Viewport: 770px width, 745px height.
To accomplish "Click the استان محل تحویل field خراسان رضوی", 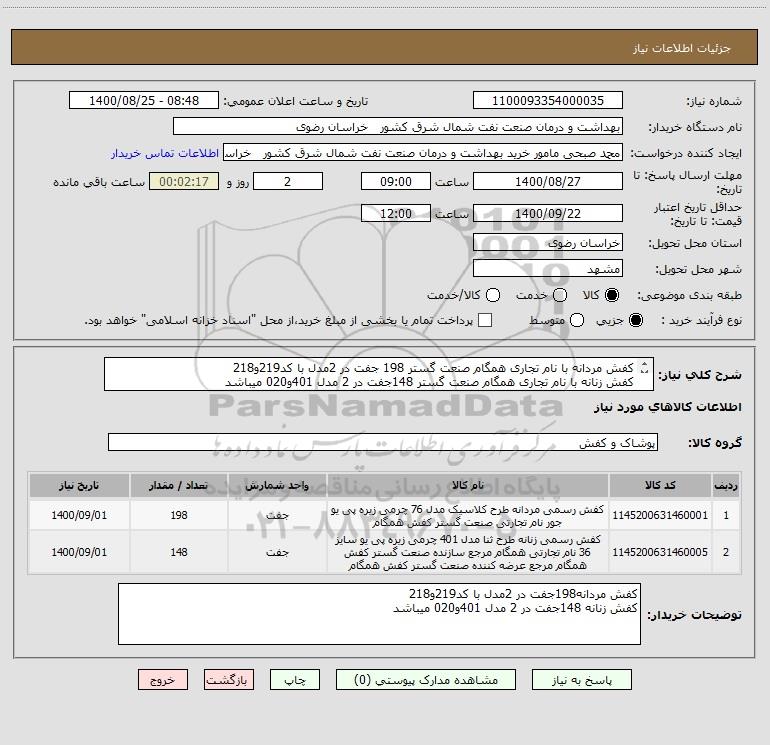I will tap(548, 243).
